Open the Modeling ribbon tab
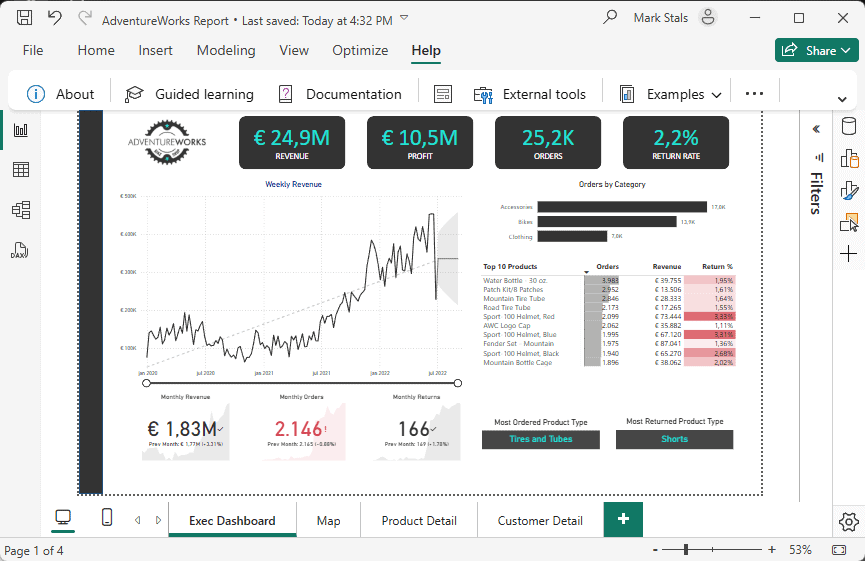This screenshot has width=865, height=561. 226,50
